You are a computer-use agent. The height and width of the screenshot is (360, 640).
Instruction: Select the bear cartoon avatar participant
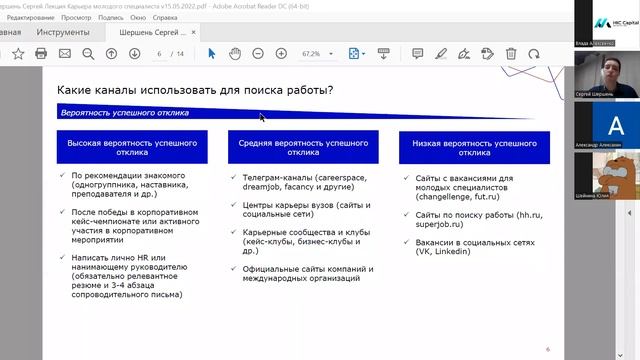(607, 176)
